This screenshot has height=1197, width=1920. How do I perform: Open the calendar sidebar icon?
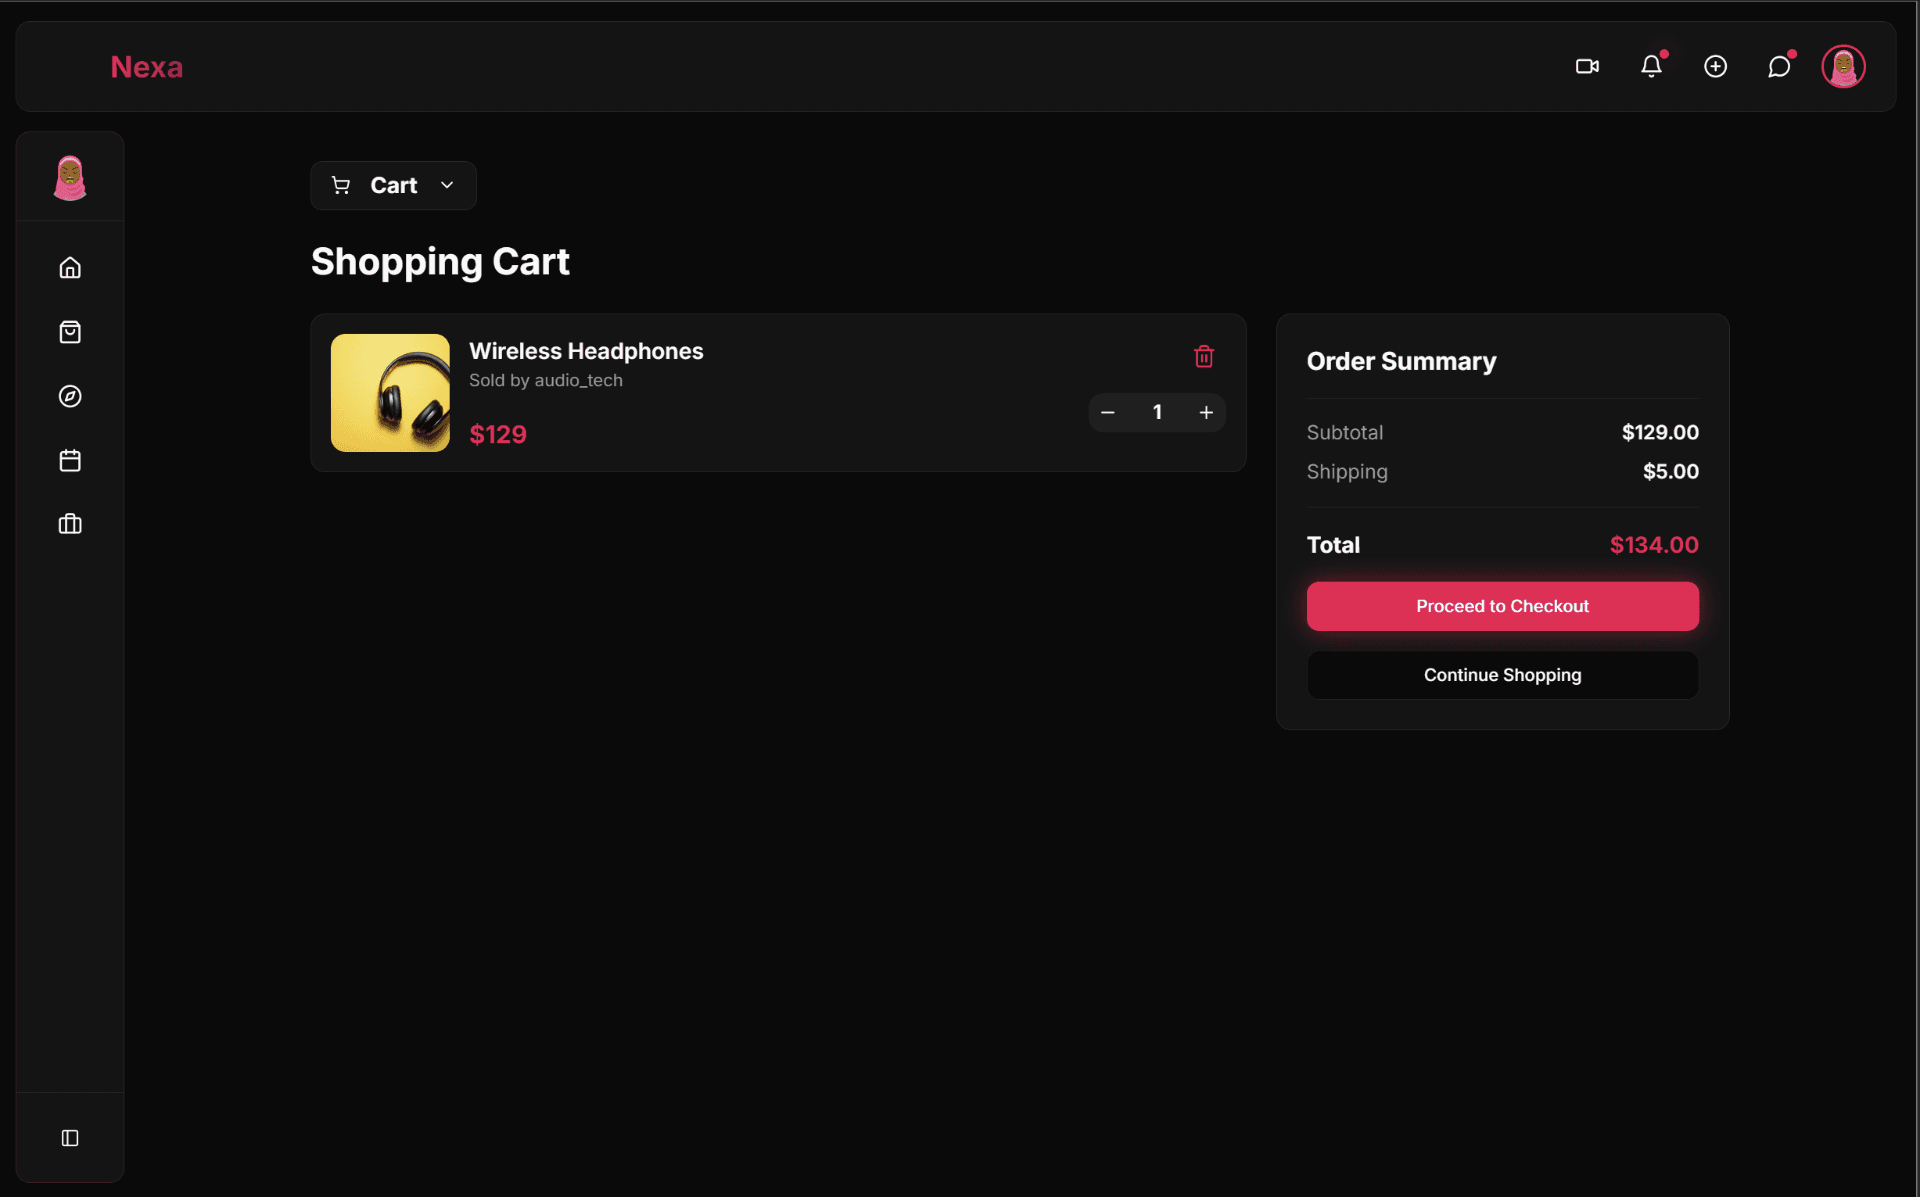pyautogui.click(x=70, y=460)
